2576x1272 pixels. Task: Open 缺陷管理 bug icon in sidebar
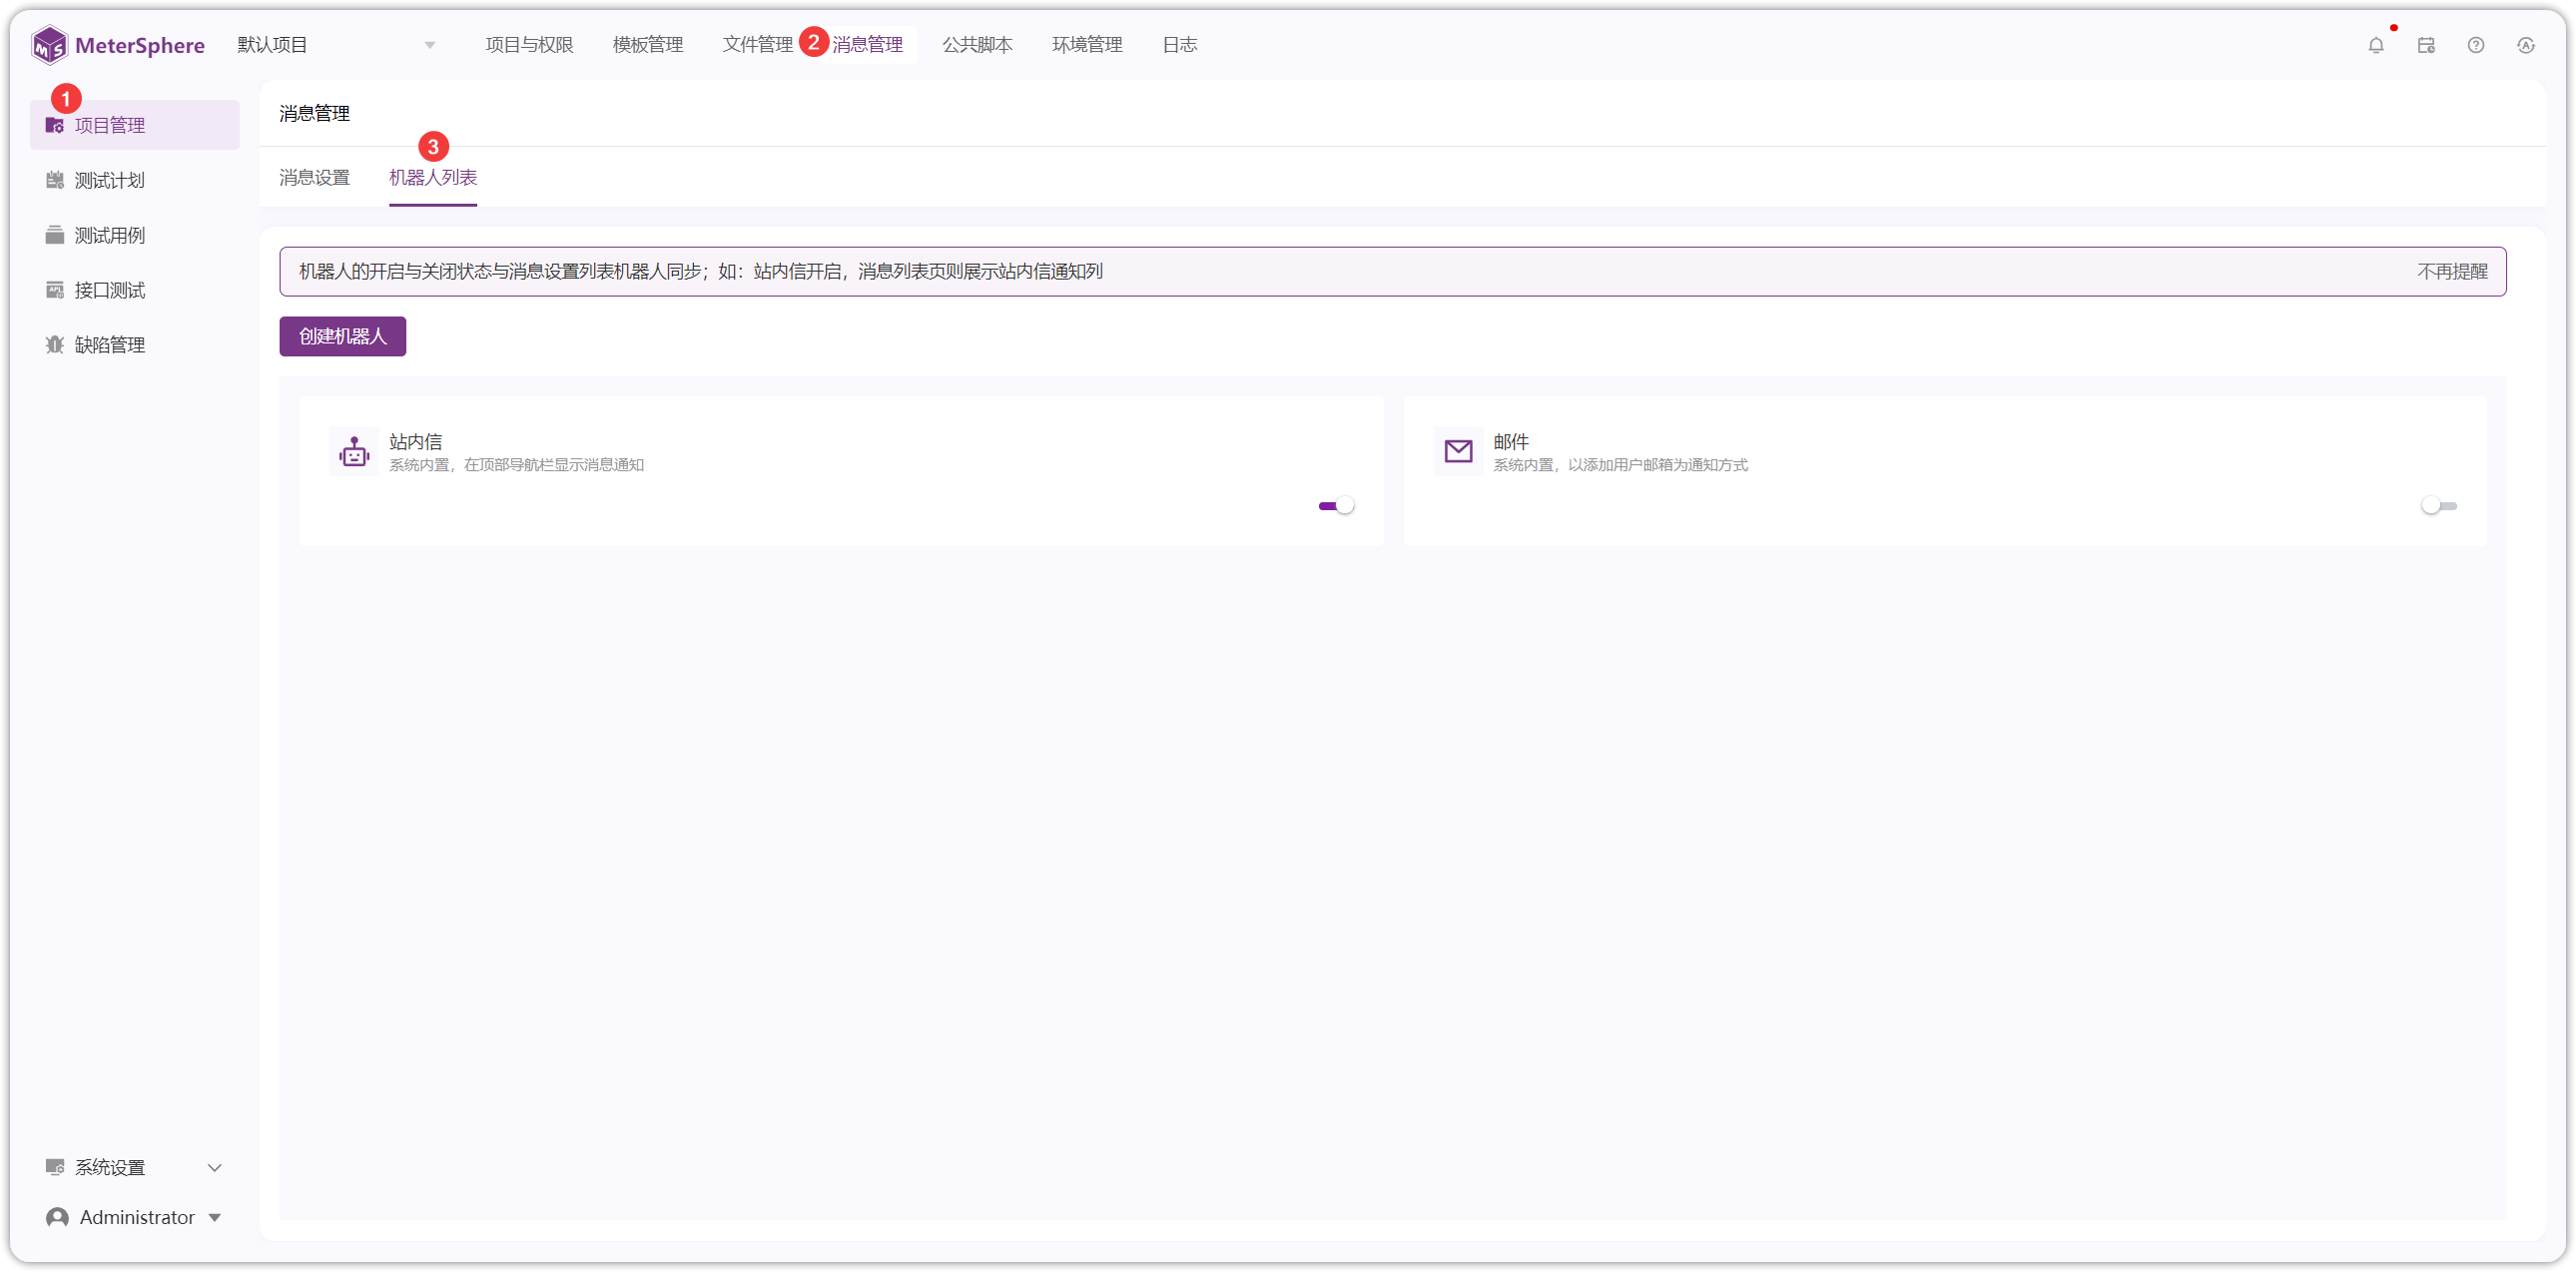(55, 345)
